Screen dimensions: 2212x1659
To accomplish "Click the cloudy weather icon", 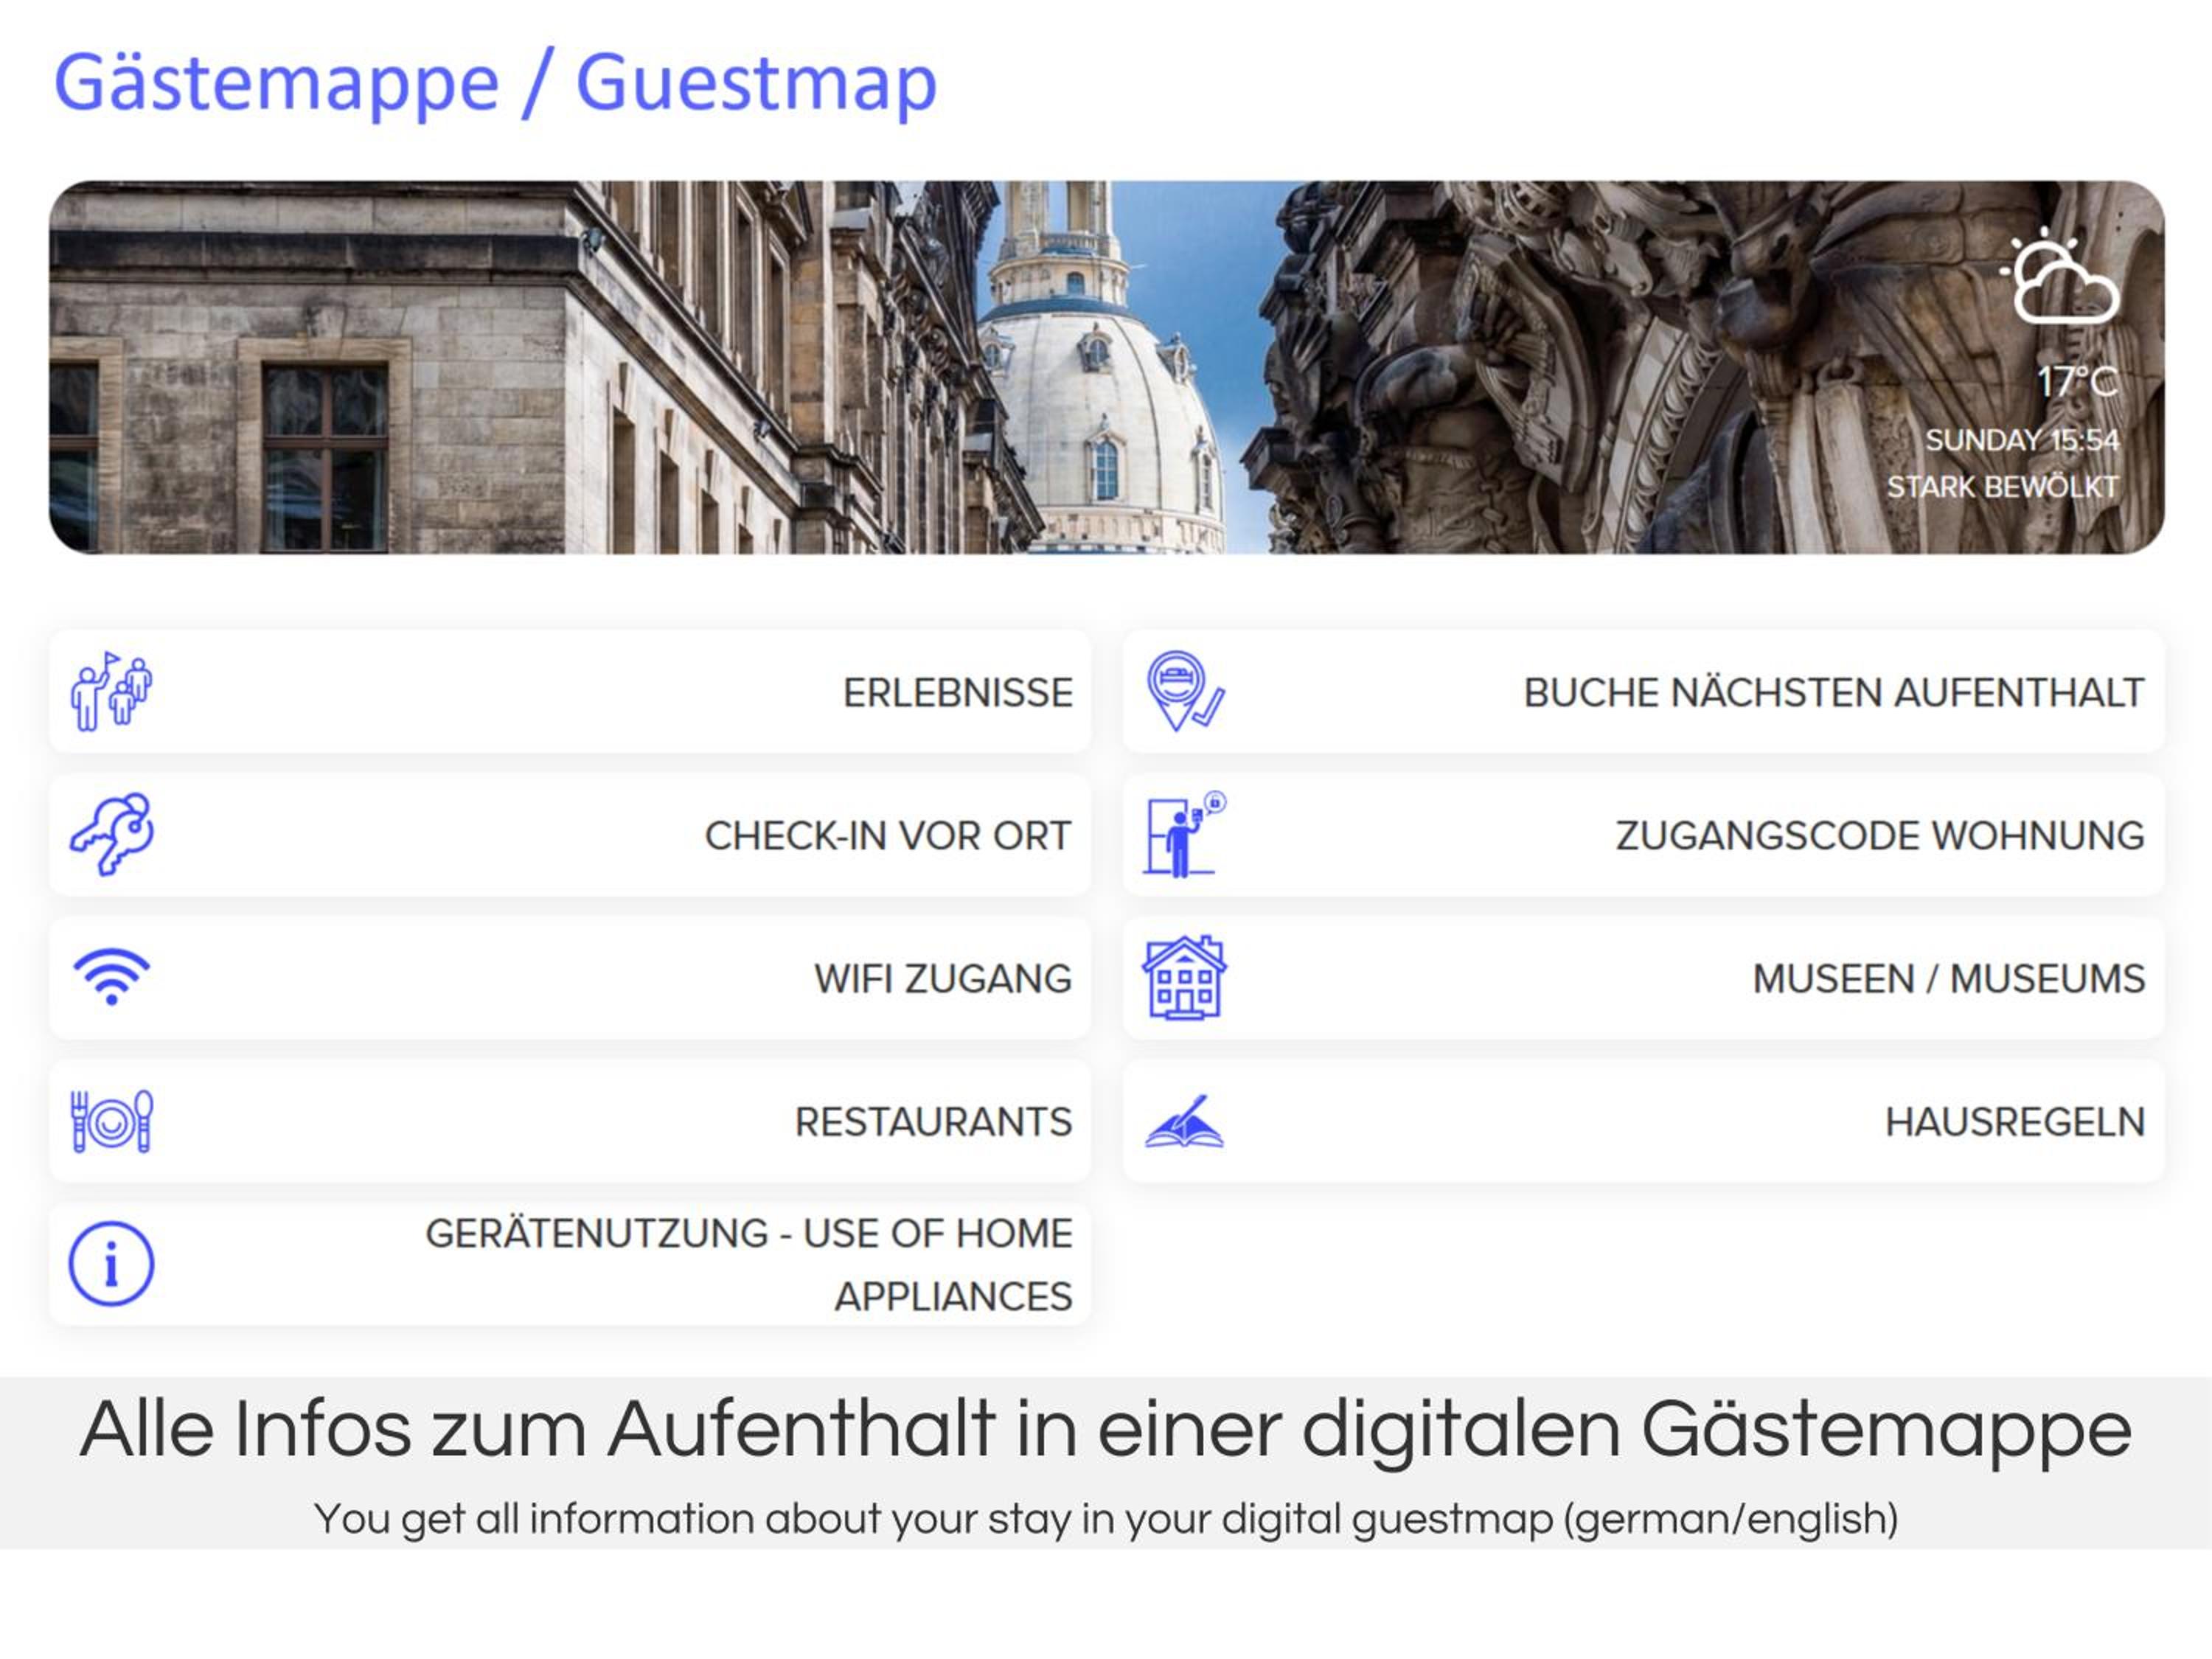I will click(2058, 277).
